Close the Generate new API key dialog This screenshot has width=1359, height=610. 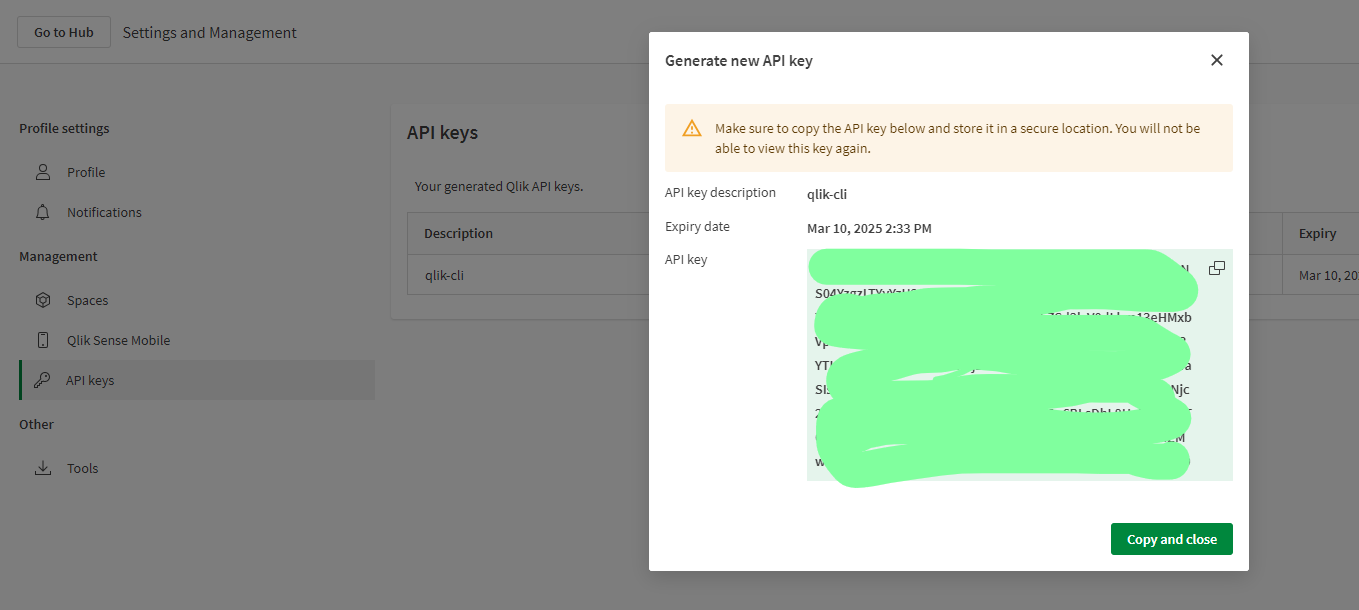coord(1216,60)
